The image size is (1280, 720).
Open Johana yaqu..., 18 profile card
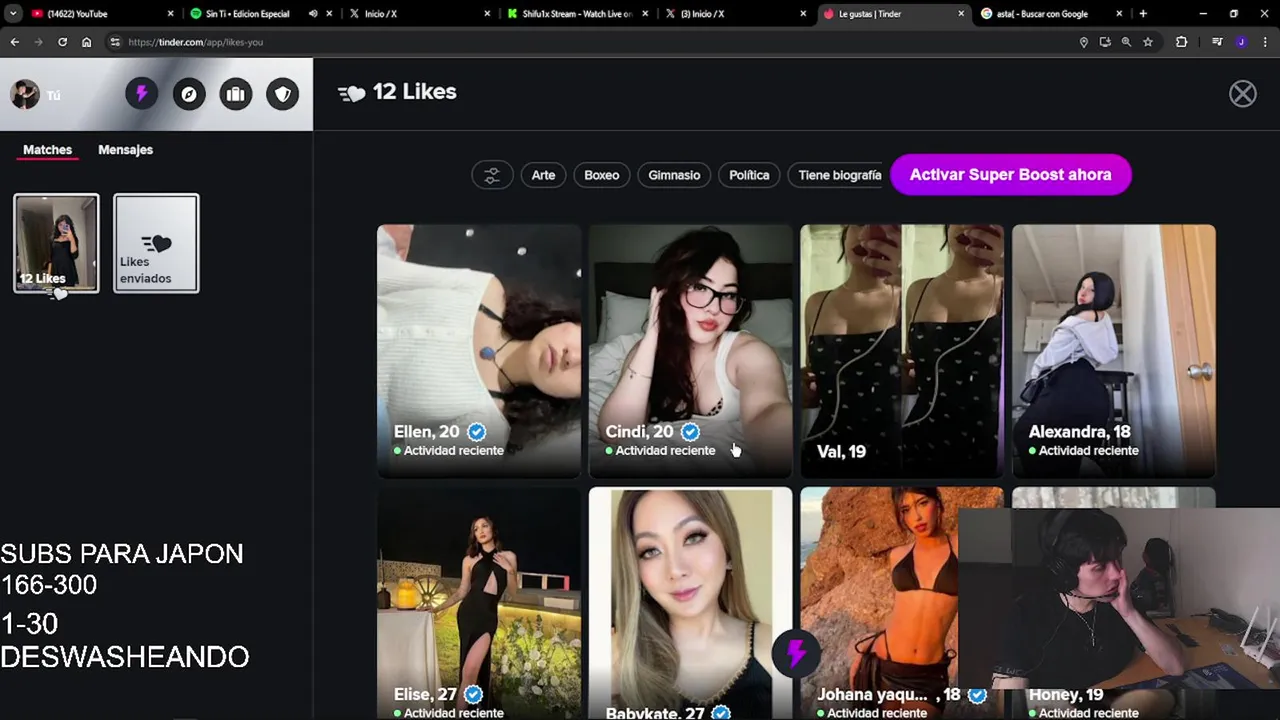(880, 603)
